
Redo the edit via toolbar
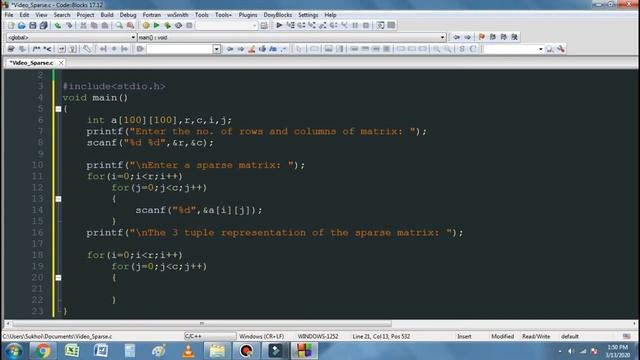(x=69, y=25)
